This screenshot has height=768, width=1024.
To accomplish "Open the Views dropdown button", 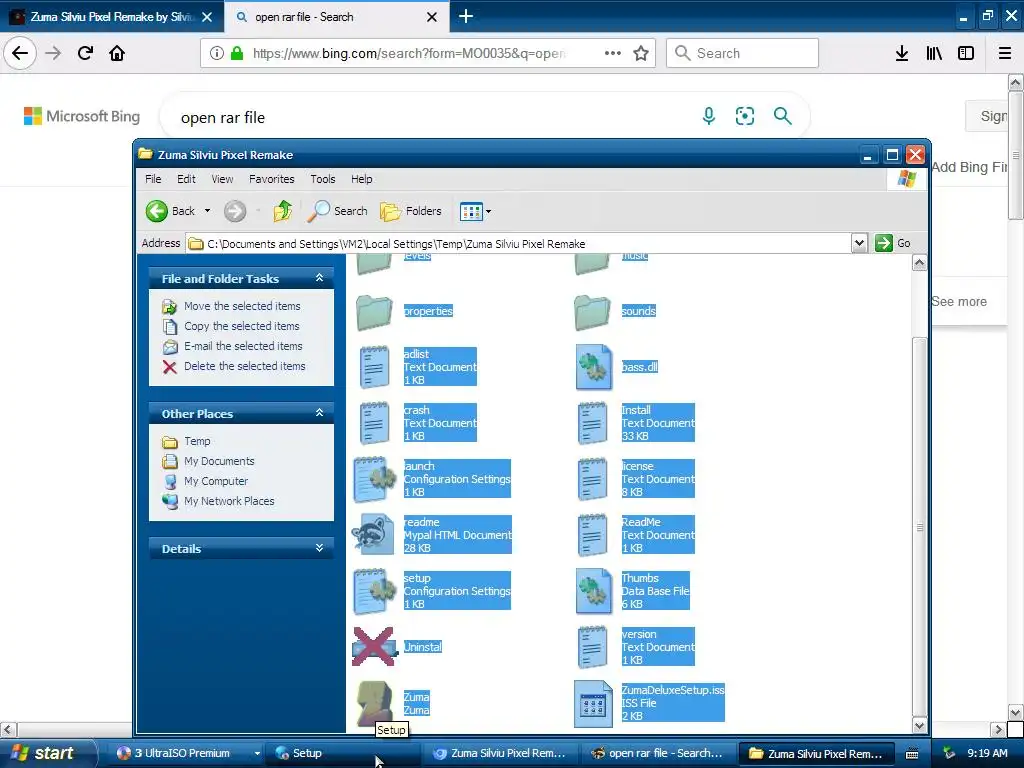I will click(475, 211).
